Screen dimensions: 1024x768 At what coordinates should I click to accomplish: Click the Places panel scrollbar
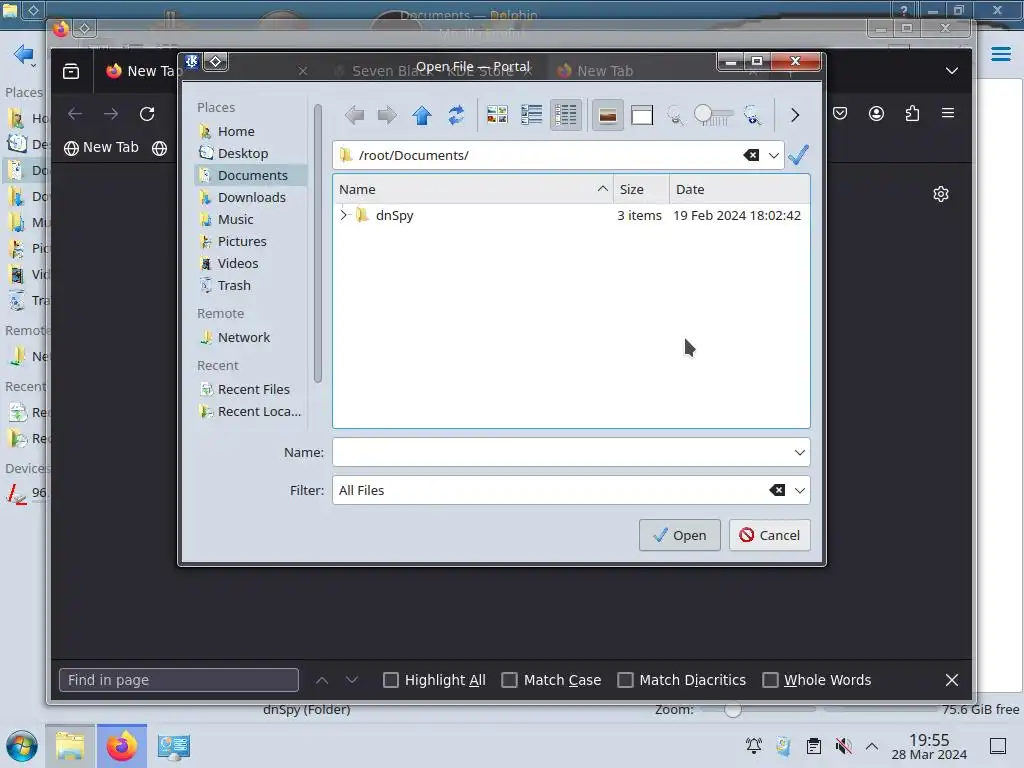tap(318, 243)
